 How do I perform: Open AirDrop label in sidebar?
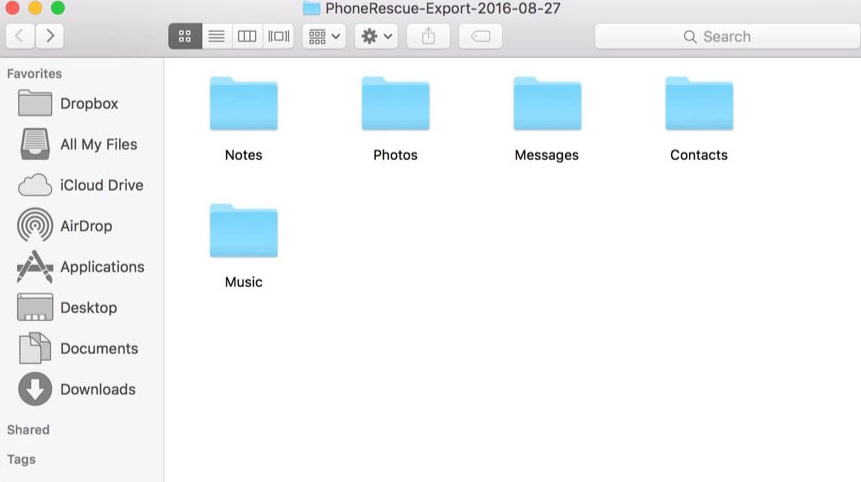(86, 226)
